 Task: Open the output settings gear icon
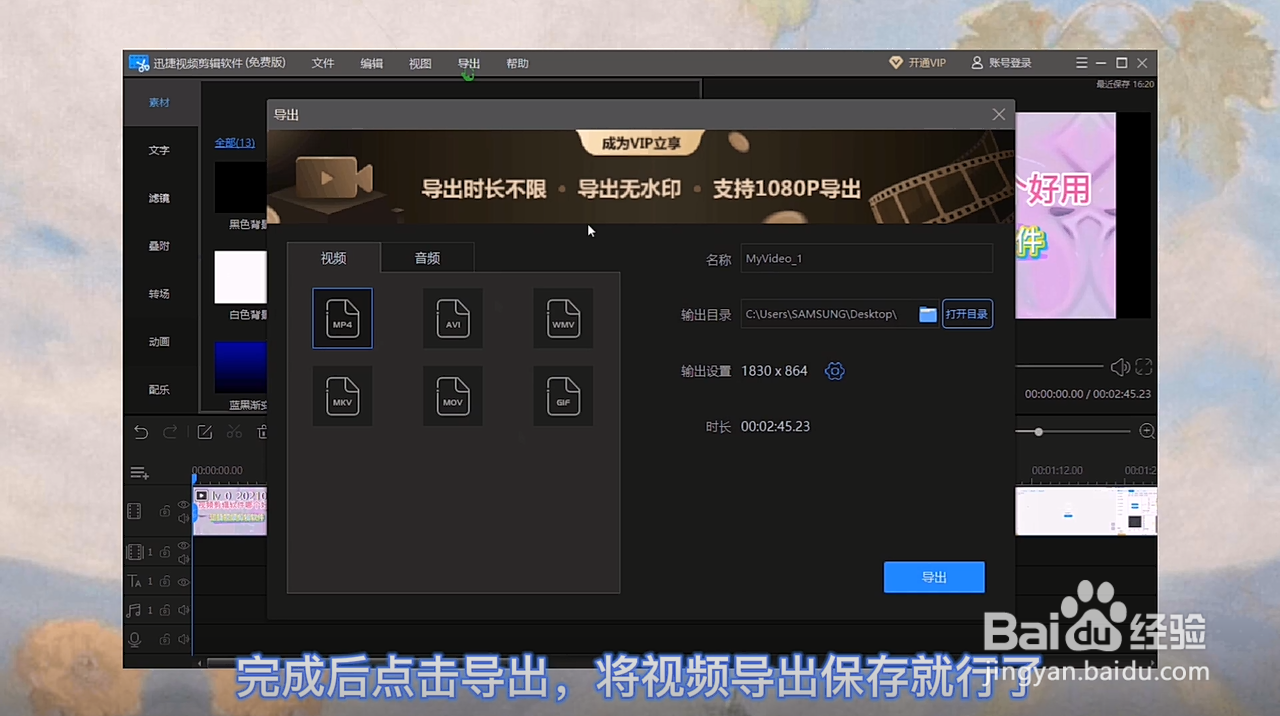[x=834, y=371]
